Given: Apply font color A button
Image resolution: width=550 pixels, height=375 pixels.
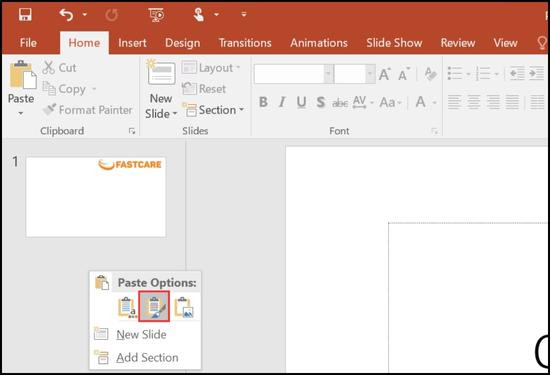Looking at the screenshot, I should click(420, 102).
